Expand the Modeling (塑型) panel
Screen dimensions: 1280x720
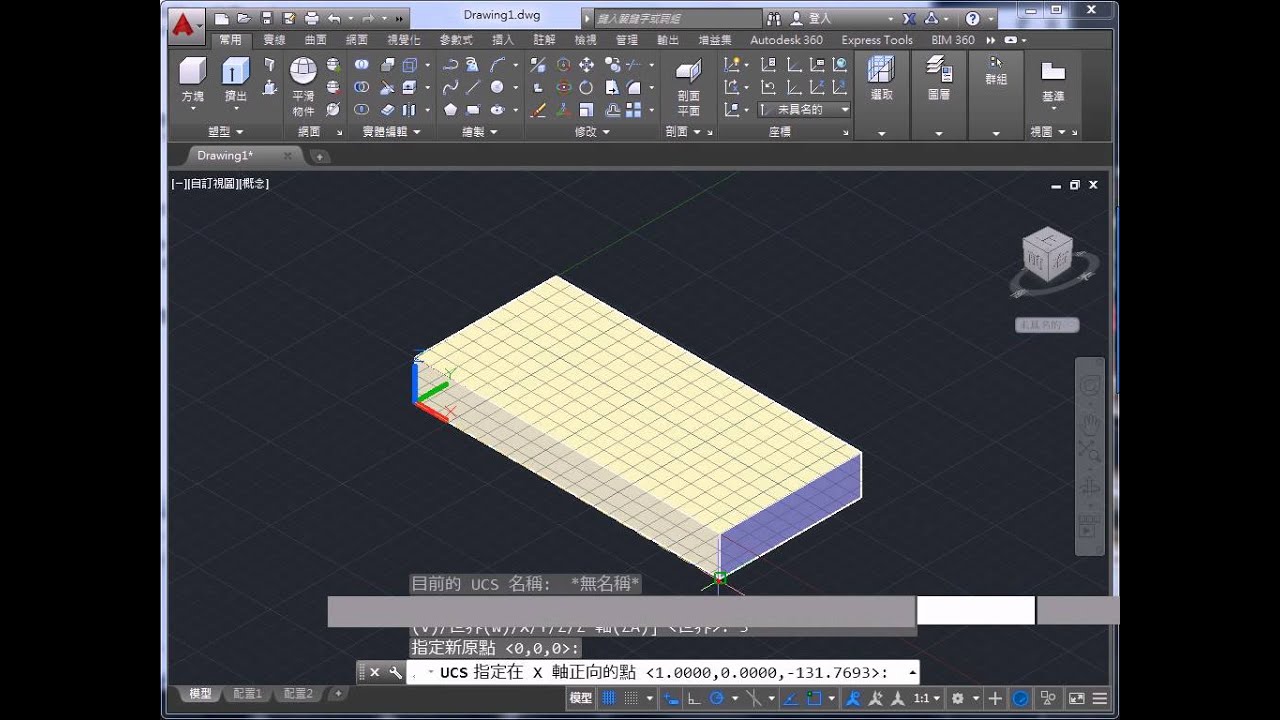pyautogui.click(x=225, y=131)
